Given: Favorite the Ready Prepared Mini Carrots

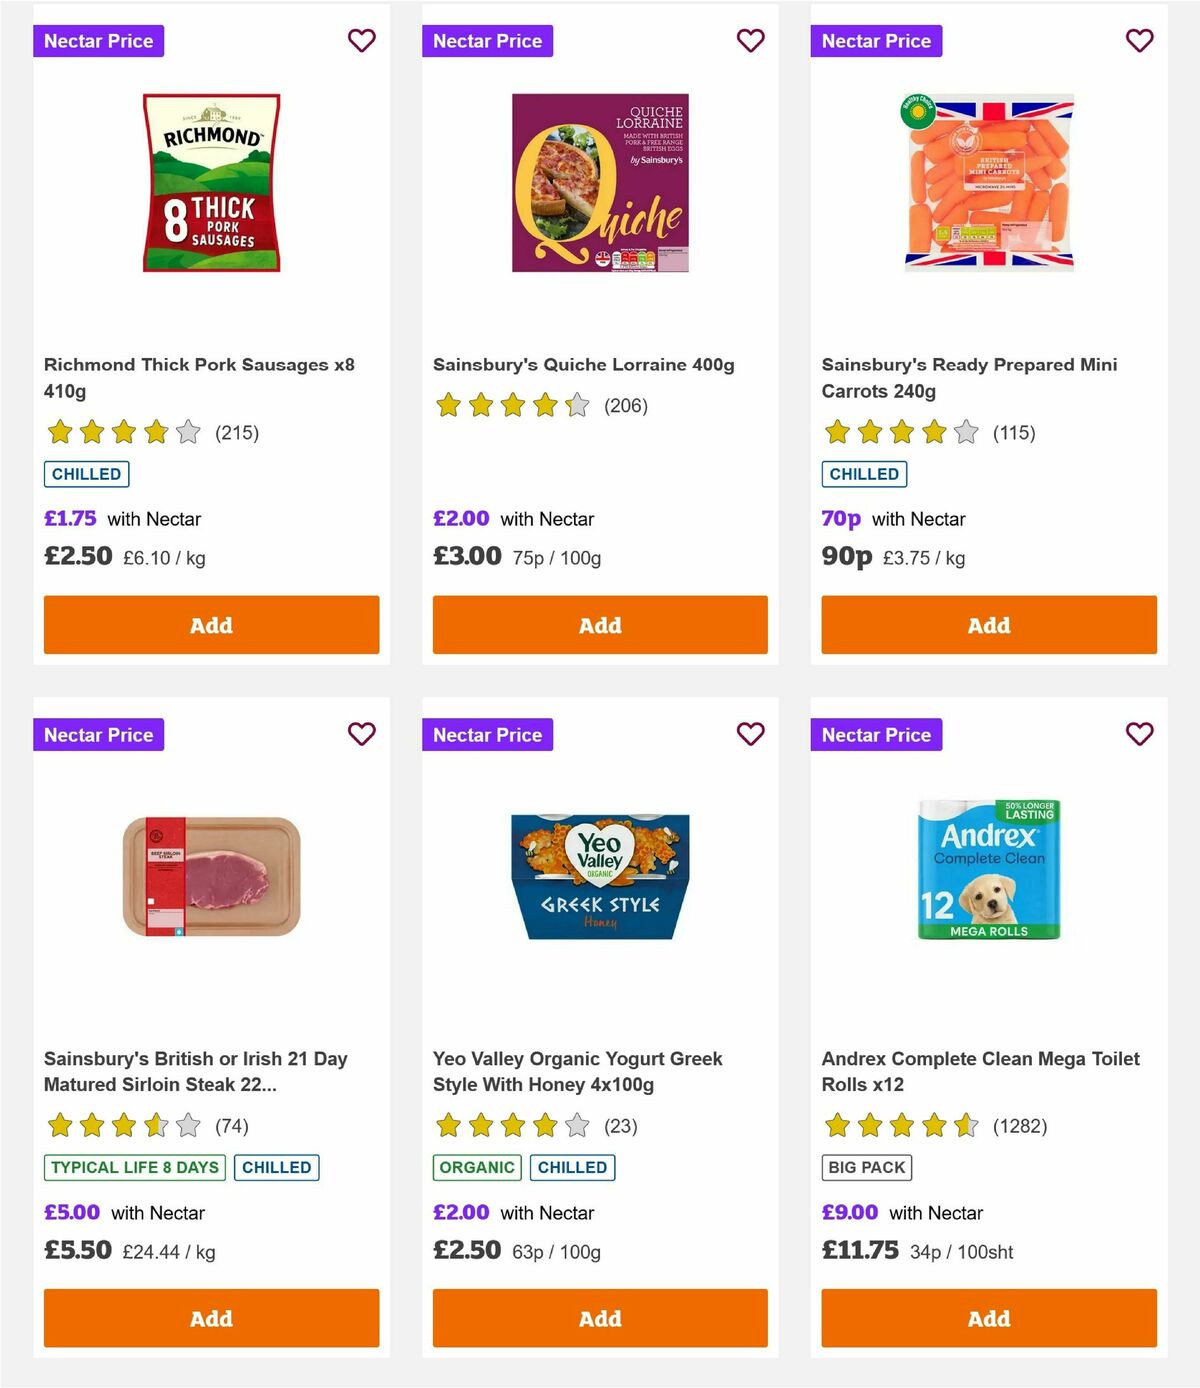Looking at the screenshot, I should pos(1139,41).
